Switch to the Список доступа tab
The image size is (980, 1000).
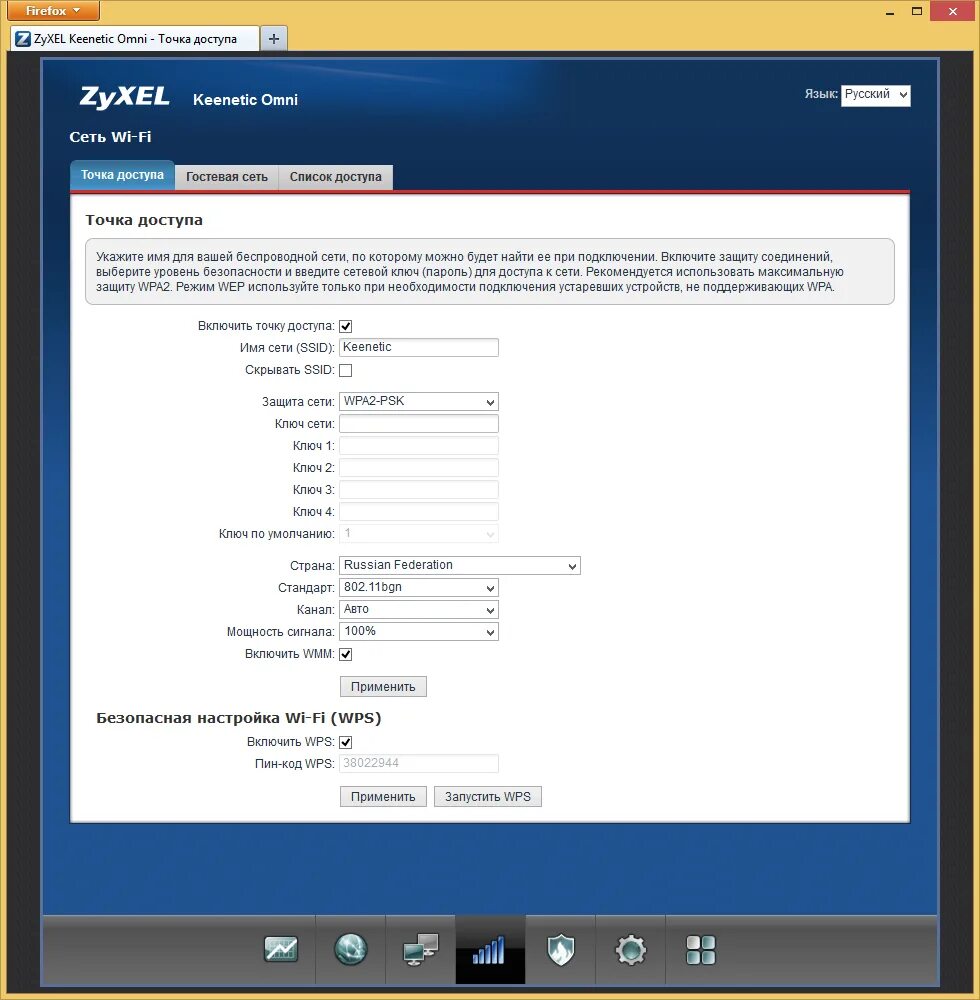[335, 177]
